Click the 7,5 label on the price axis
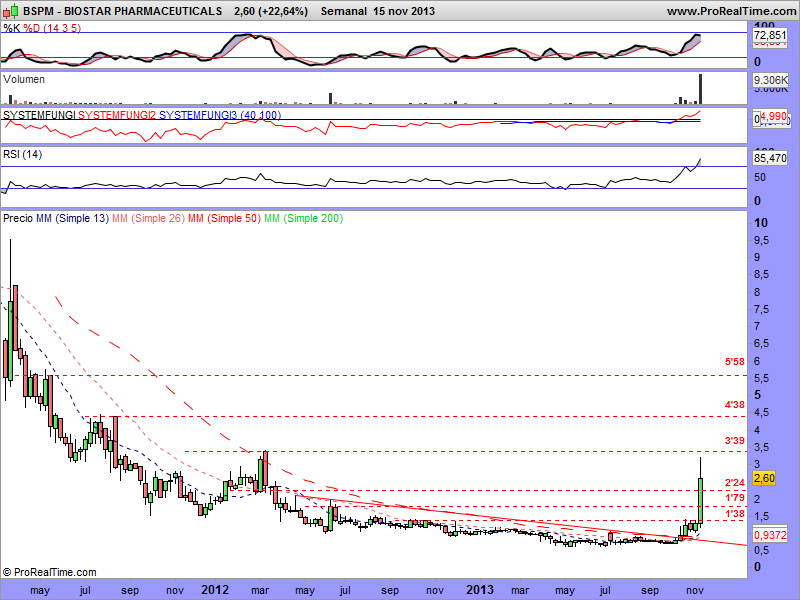The image size is (800, 600). click(x=761, y=309)
